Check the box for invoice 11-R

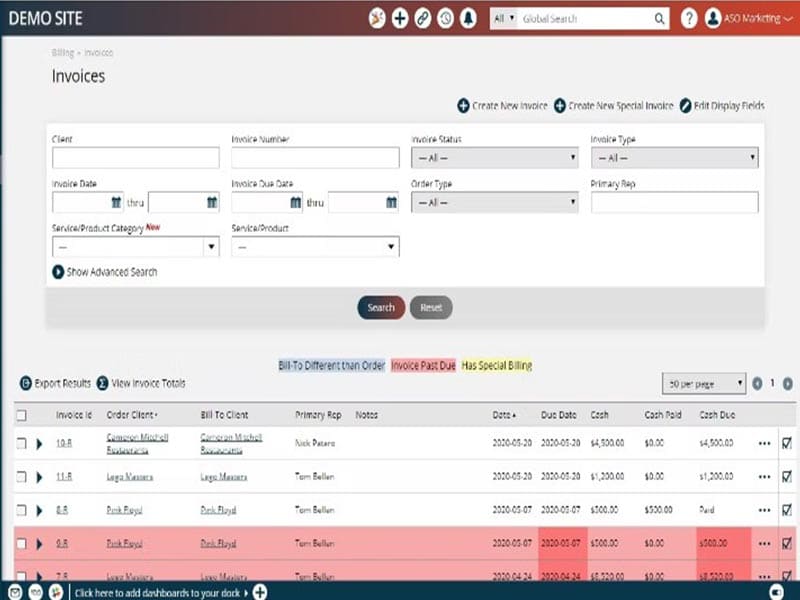(x=21, y=477)
